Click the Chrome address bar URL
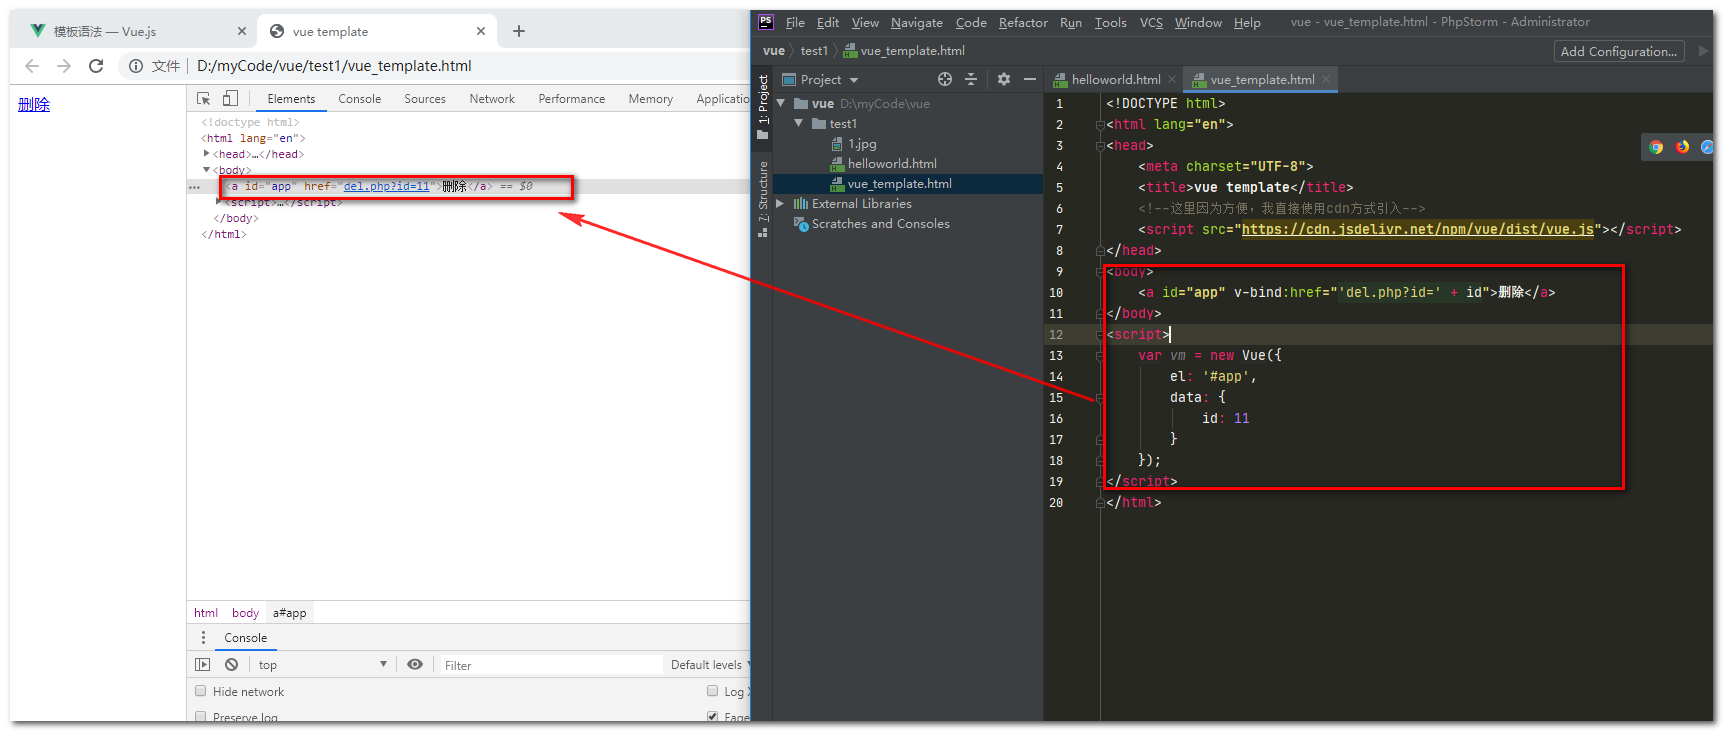 click(334, 66)
